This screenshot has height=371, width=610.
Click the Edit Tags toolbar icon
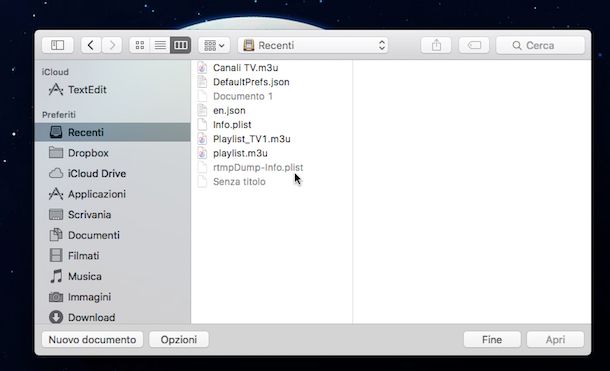coord(474,46)
